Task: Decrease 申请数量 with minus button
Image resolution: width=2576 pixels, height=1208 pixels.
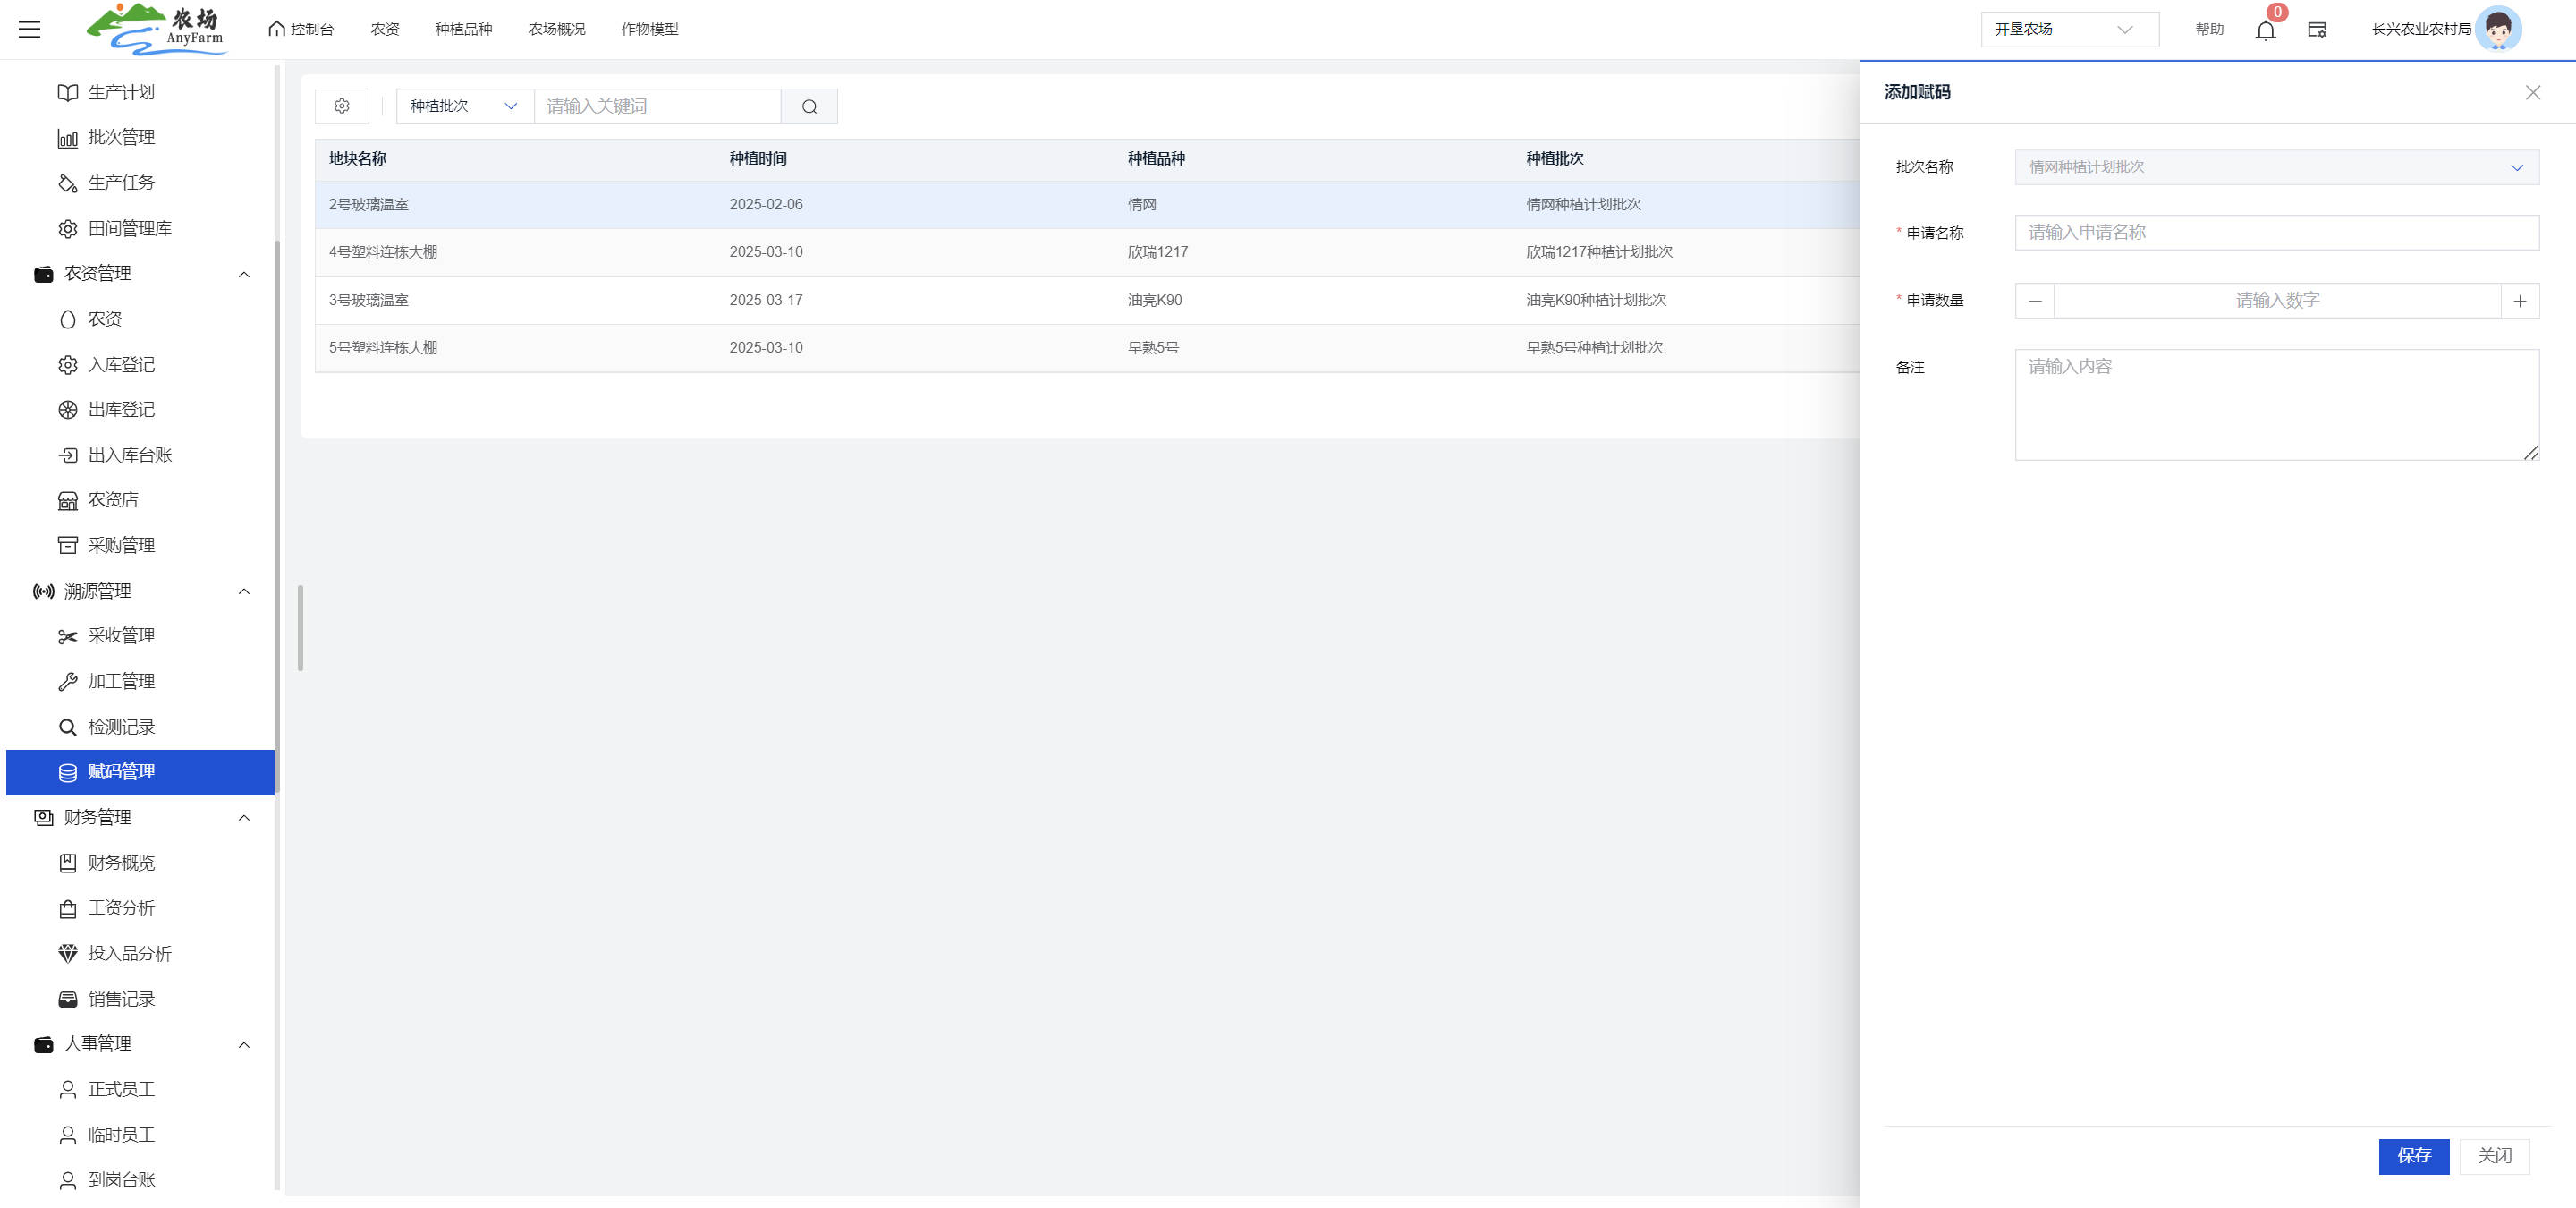Action: (2034, 301)
